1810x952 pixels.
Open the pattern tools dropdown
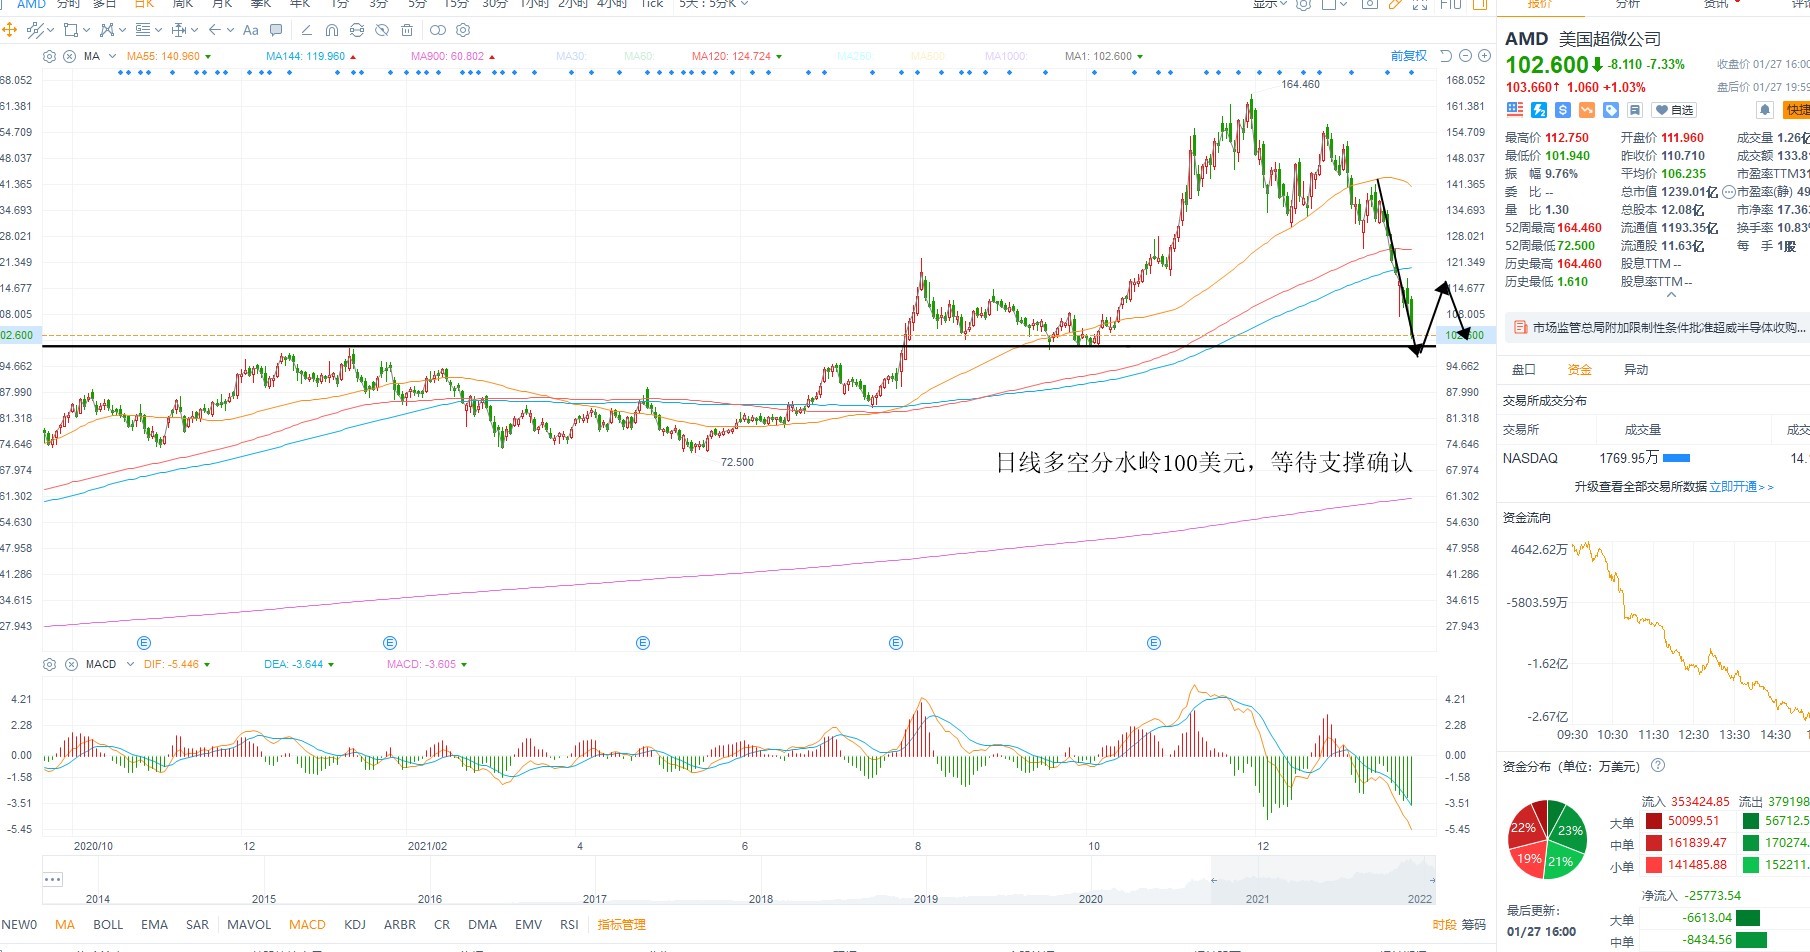pos(122,30)
